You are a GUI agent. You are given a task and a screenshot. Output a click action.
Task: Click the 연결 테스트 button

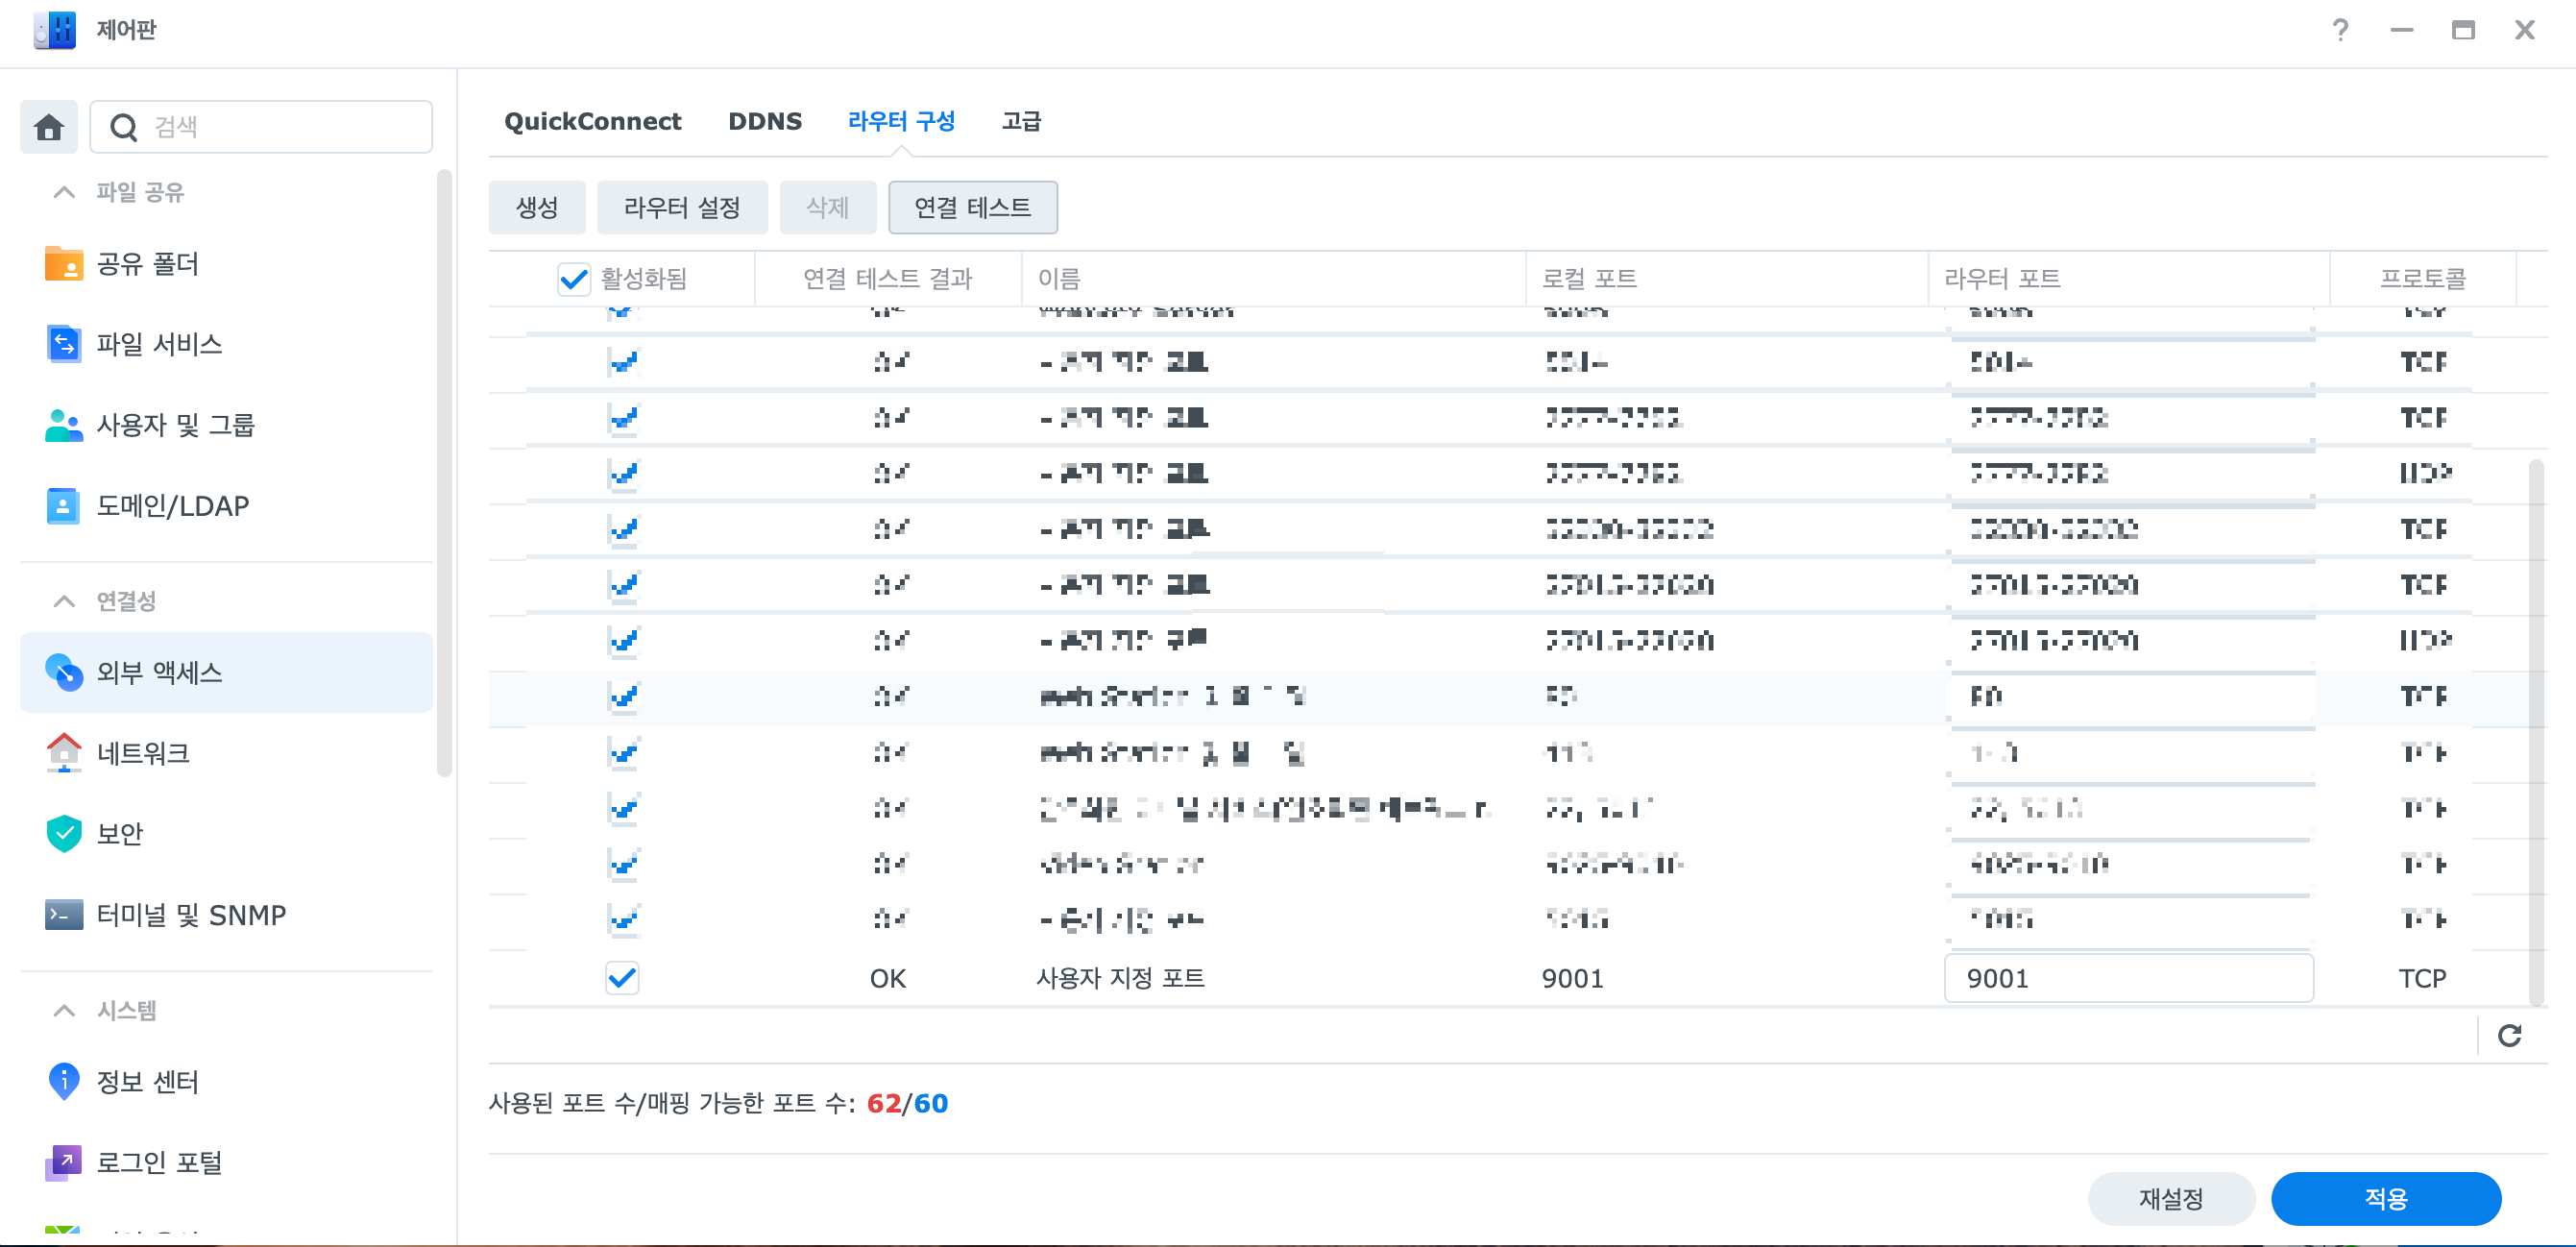pos(972,207)
